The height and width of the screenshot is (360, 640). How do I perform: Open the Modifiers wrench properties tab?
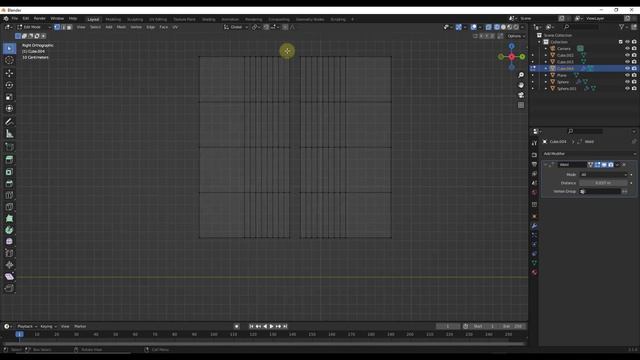click(x=534, y=226)
